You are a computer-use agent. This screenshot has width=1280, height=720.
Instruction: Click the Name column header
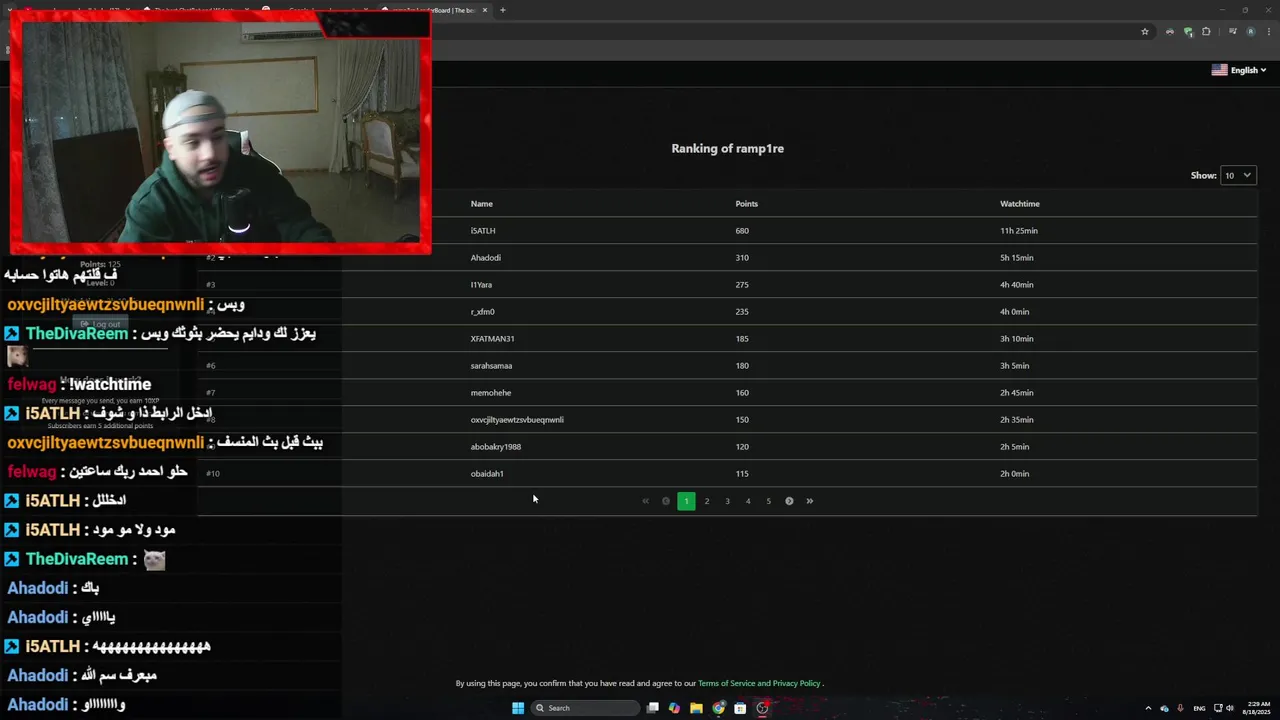(x=482, y=204)
